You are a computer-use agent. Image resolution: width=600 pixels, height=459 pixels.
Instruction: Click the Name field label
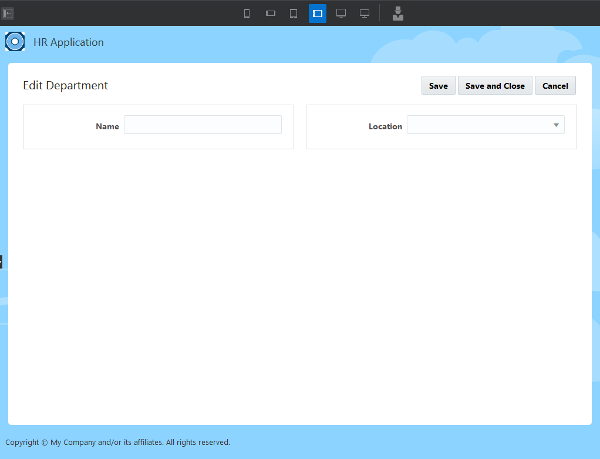[x=107, y=126]
